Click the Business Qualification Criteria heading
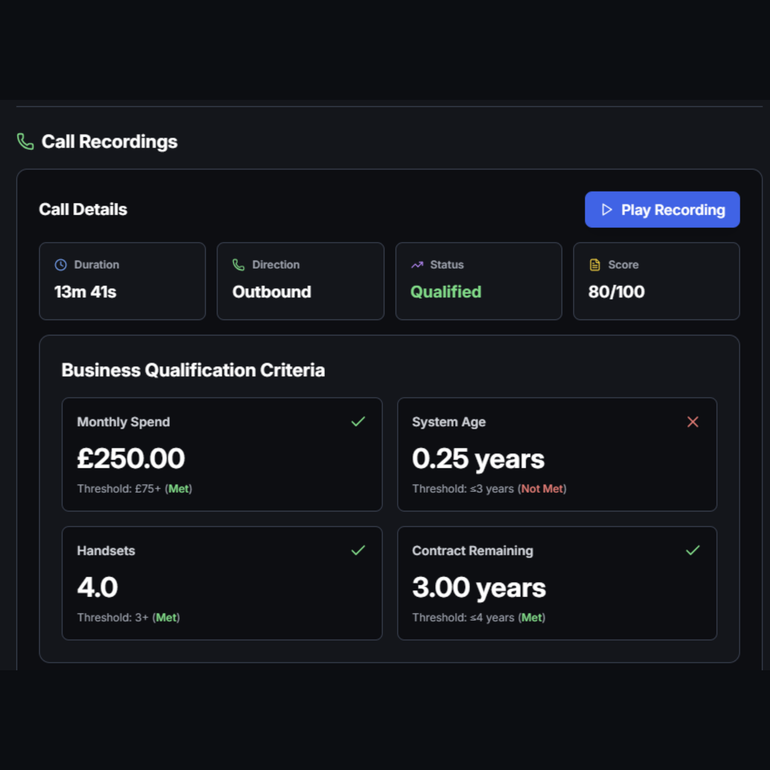The width and height of the screenshot is (770, 770). pos(193,370)
